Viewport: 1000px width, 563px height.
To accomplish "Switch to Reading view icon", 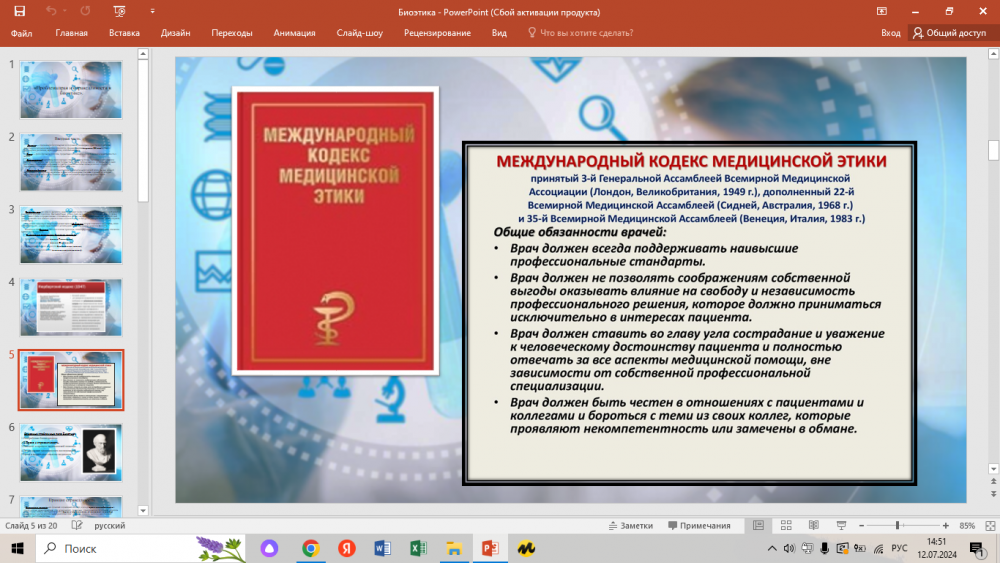I will (814, 525).
